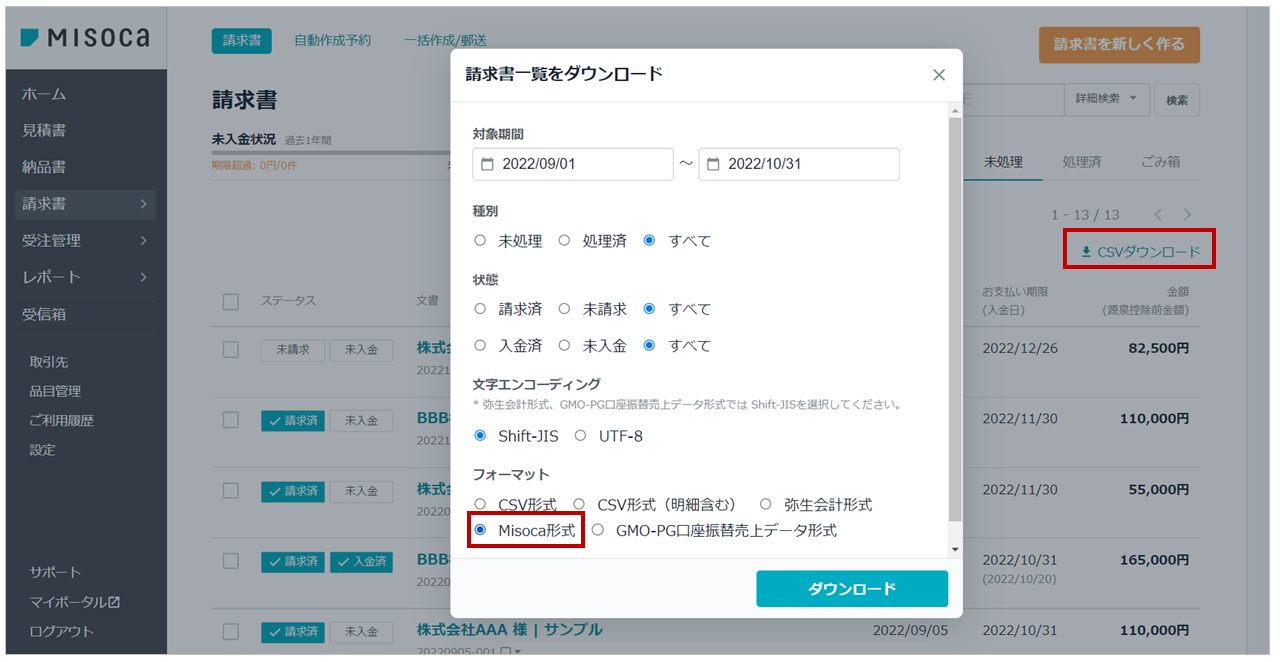1280x662 pixels.
Task: Select GMO-PG口座振替売上データ形式 format
Action: [598, 530]
